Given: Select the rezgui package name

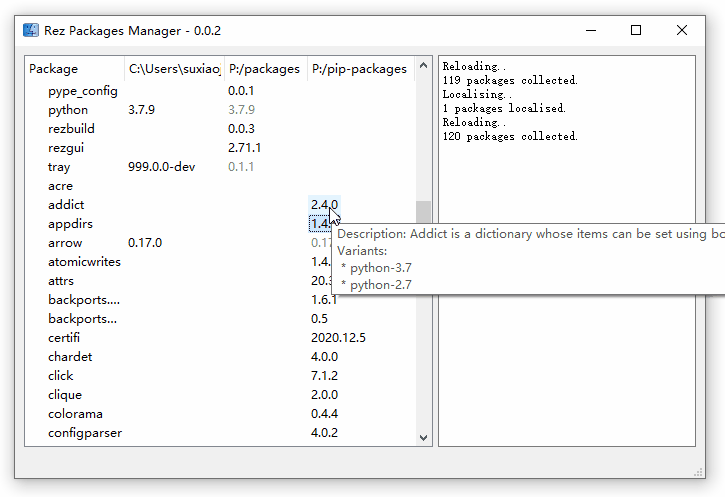Looking at the screenshot, I should click(66, 148).
